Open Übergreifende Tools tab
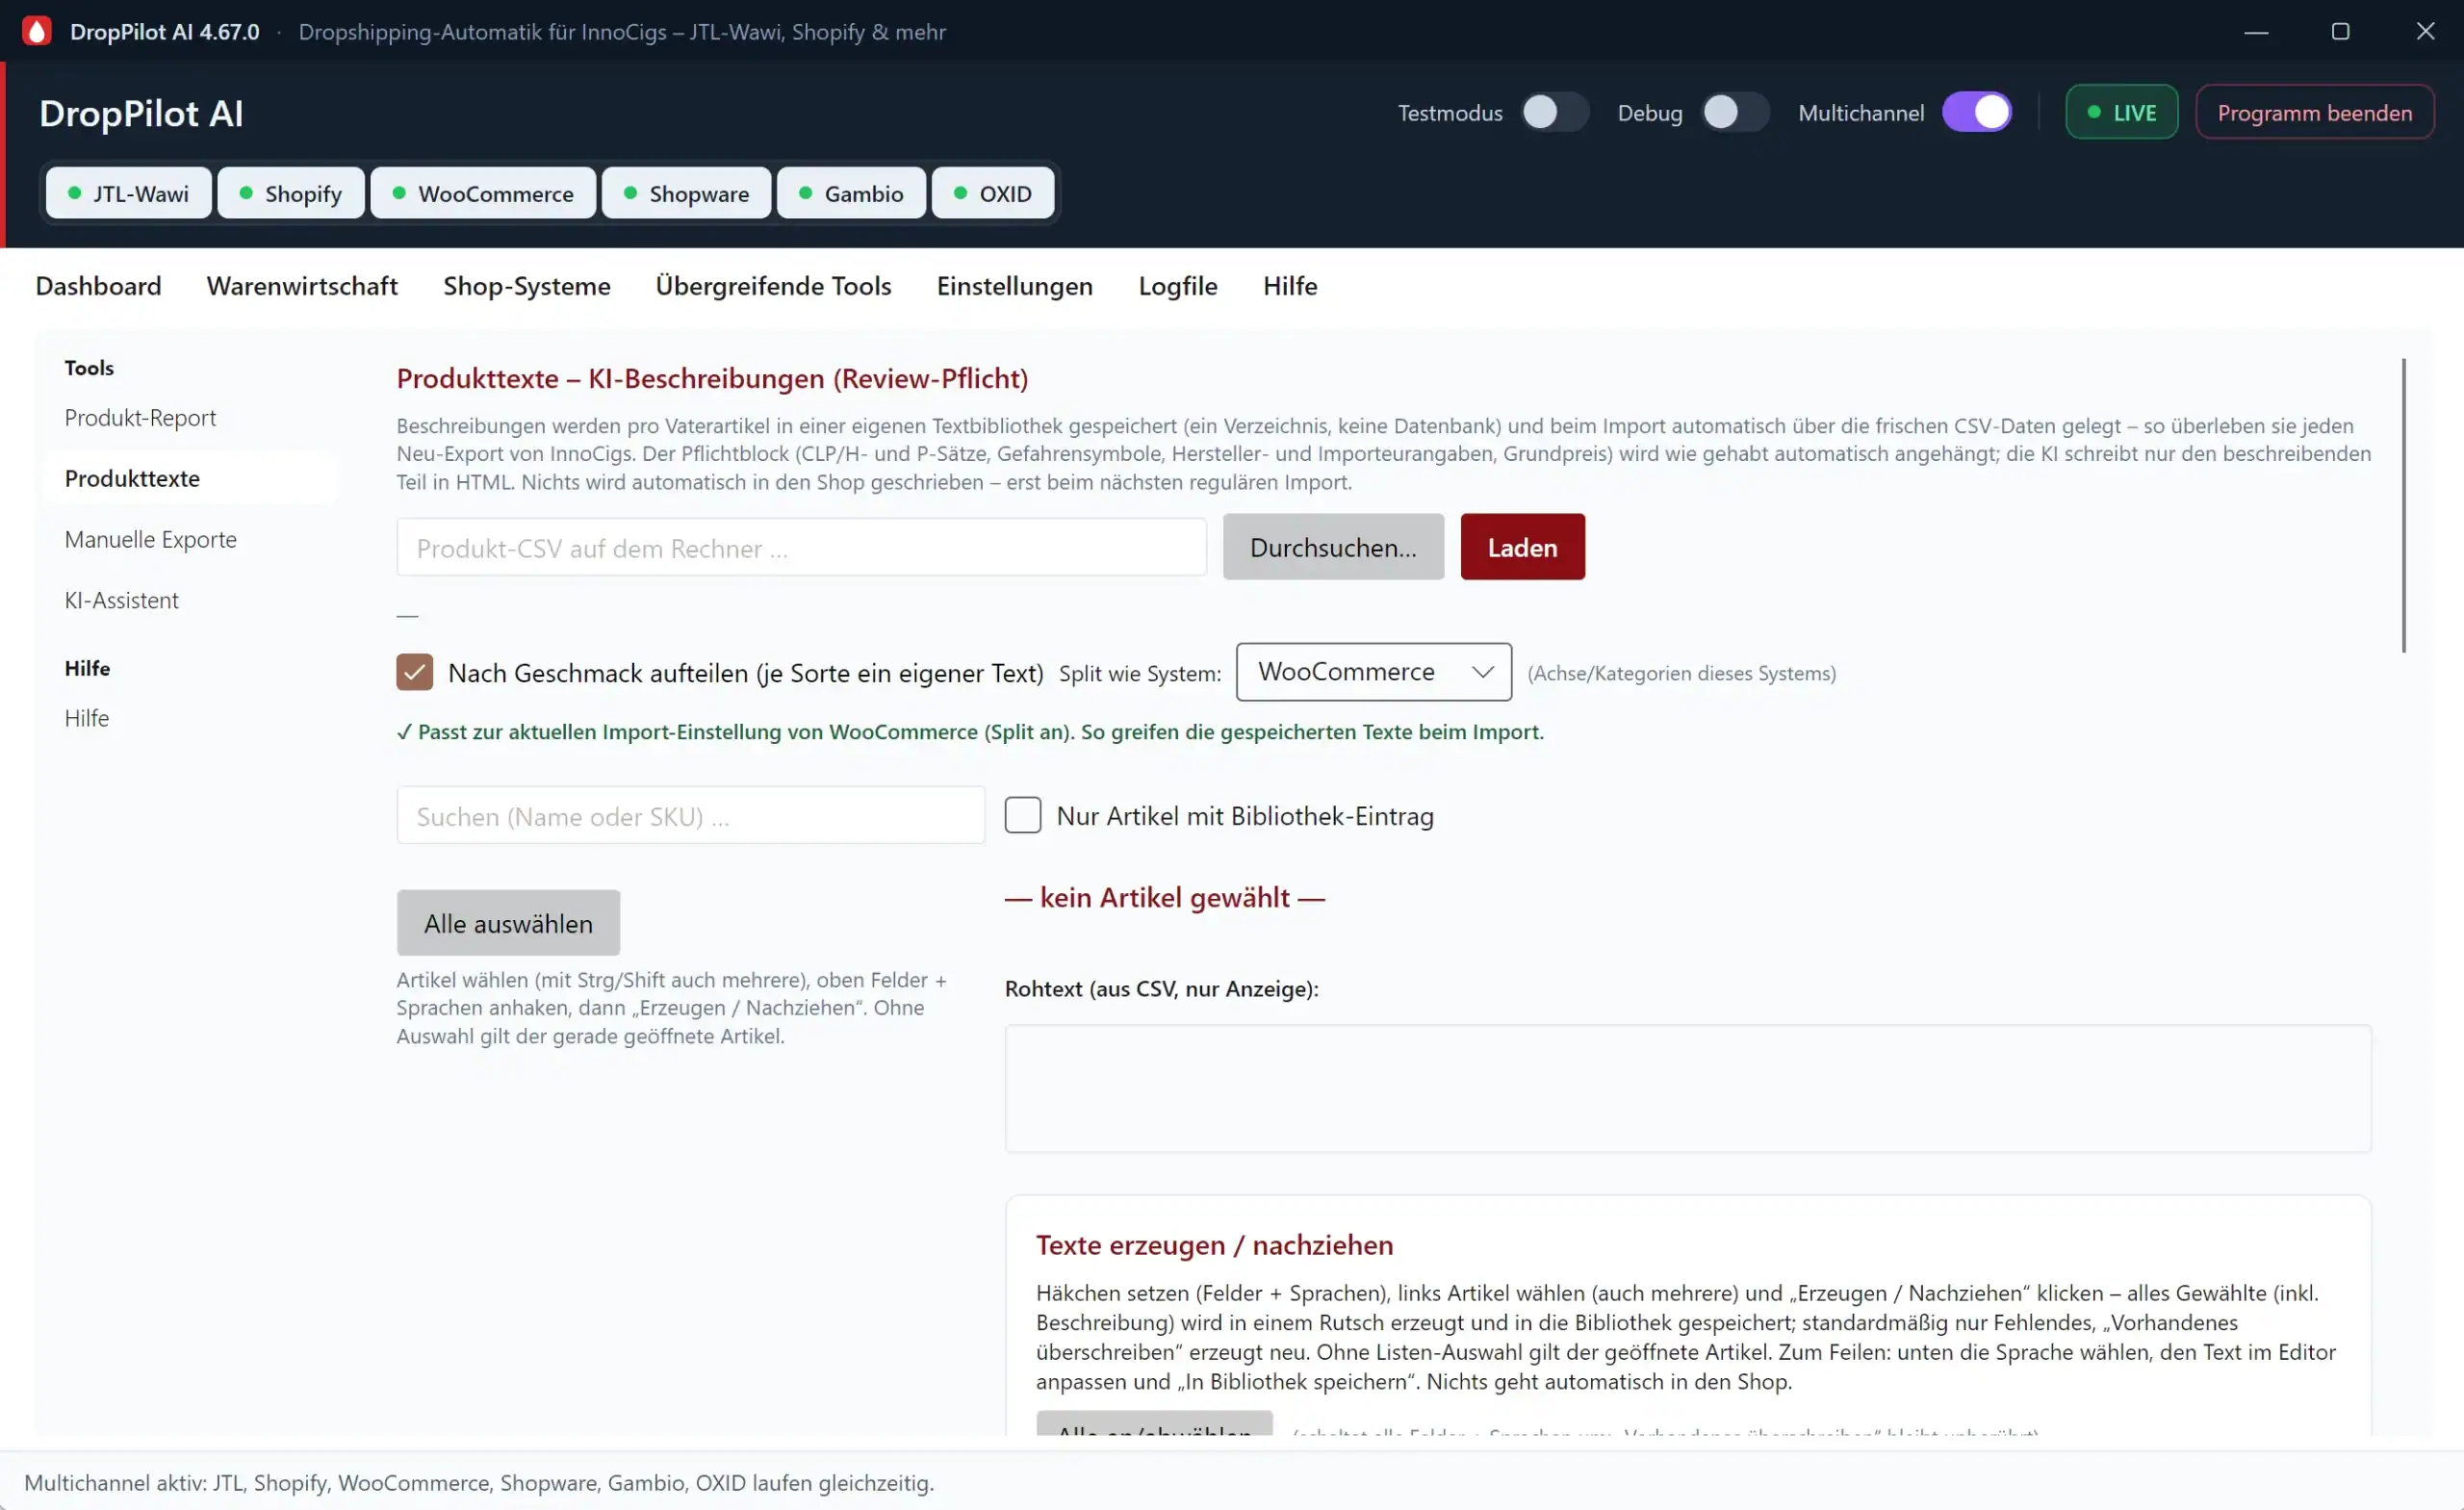Image resolution: width=2464 pixels, height=1510 pixels. (x=773, y=286)
